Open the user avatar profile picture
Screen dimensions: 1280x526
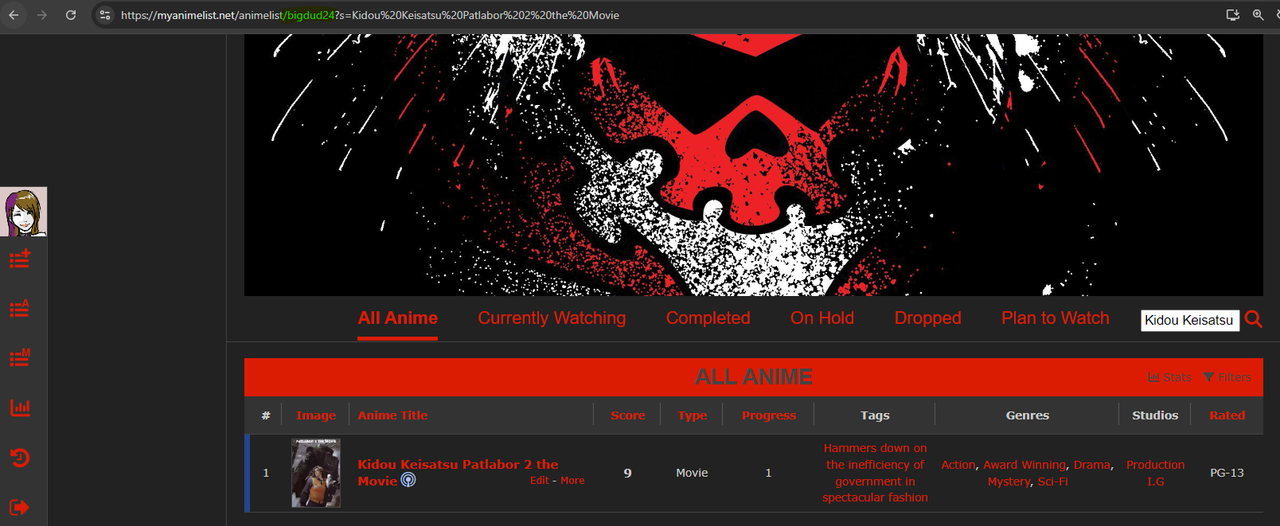(23, 212)
